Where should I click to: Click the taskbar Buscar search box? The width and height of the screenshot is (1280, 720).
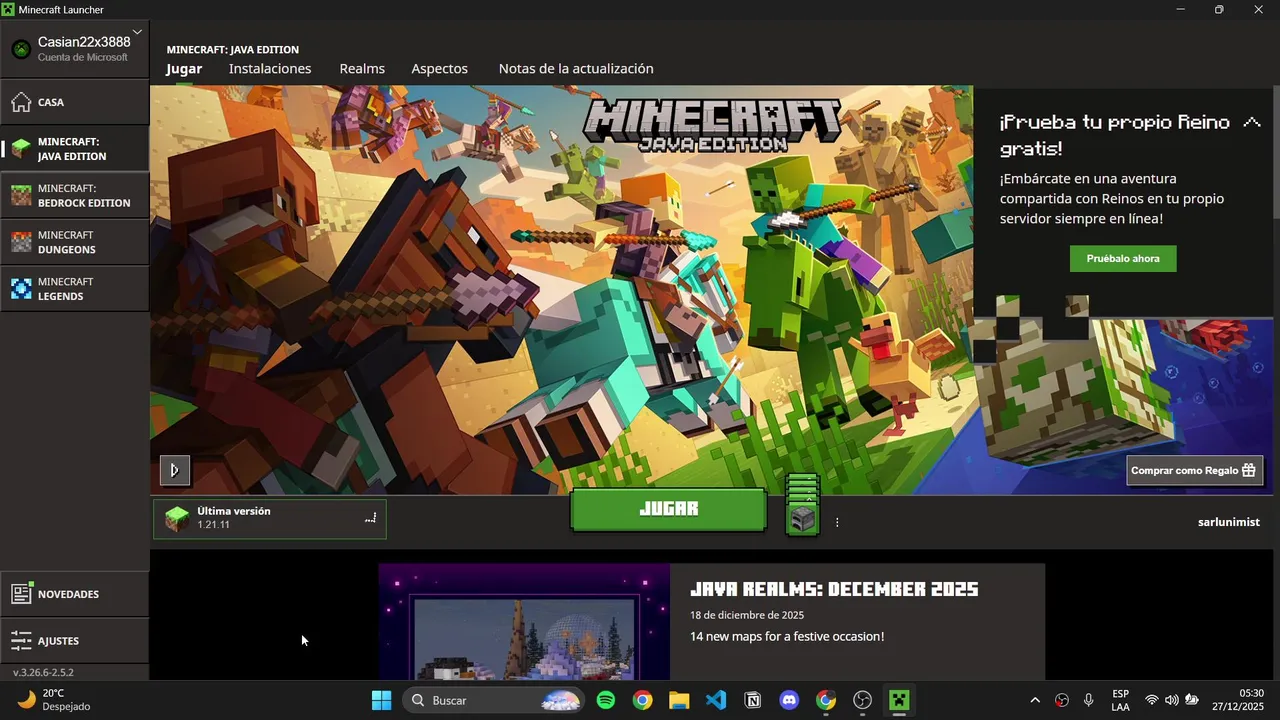click(x=493, y=700)
